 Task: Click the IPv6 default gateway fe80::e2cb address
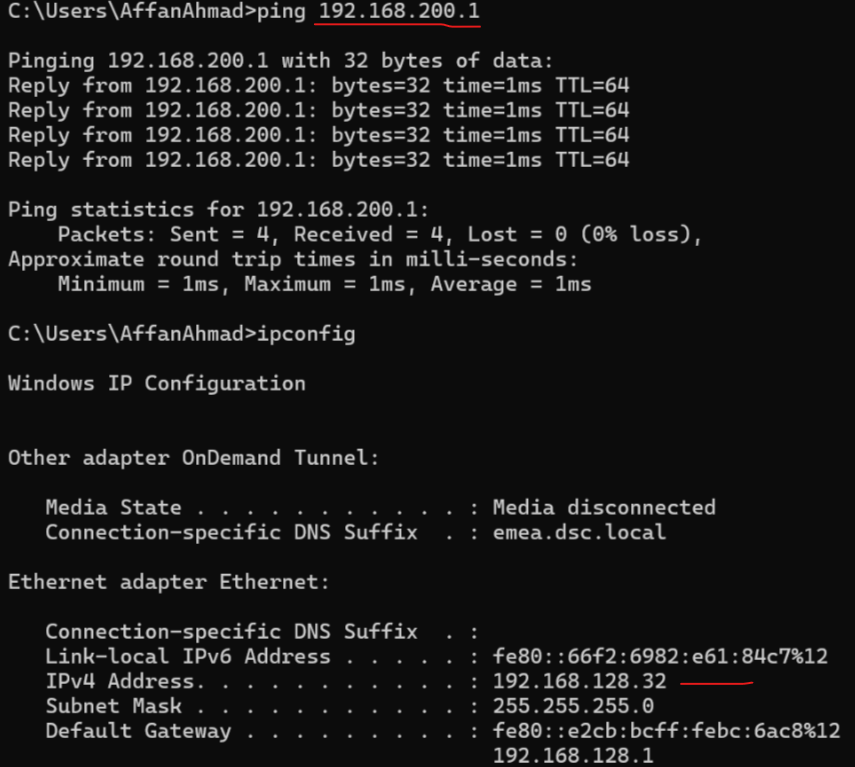[x=666, y=730]
